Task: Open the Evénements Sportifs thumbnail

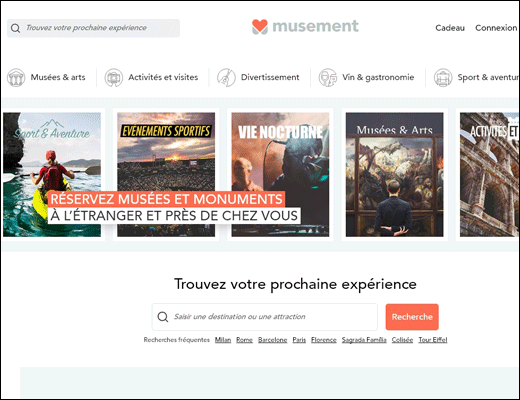Action: click(166, 175)
